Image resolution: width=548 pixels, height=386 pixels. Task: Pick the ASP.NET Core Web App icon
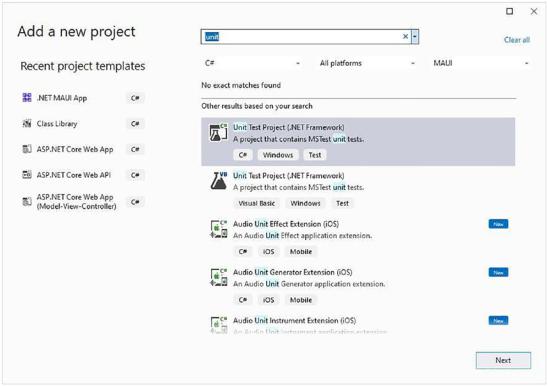coord(27,149)
